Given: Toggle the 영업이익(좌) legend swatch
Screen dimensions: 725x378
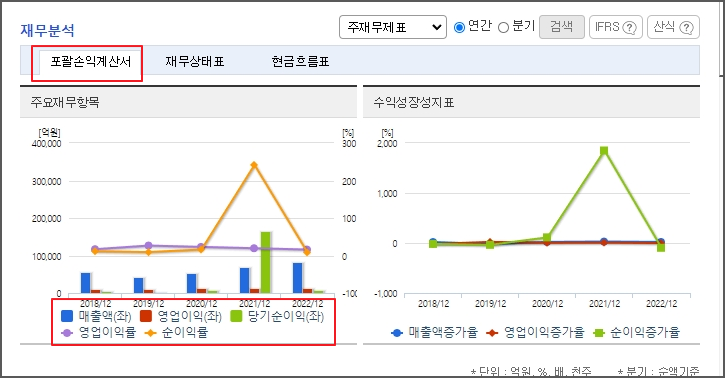Looking at the screenshot, I should (146, 316).
